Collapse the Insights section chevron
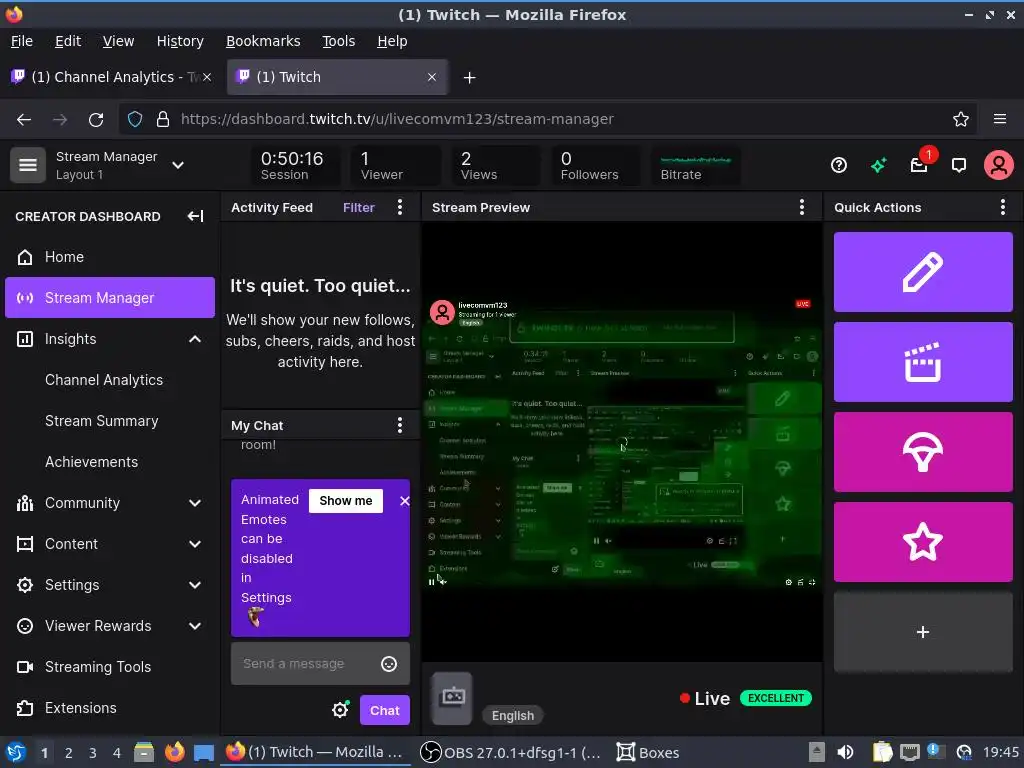 (195, 339)
